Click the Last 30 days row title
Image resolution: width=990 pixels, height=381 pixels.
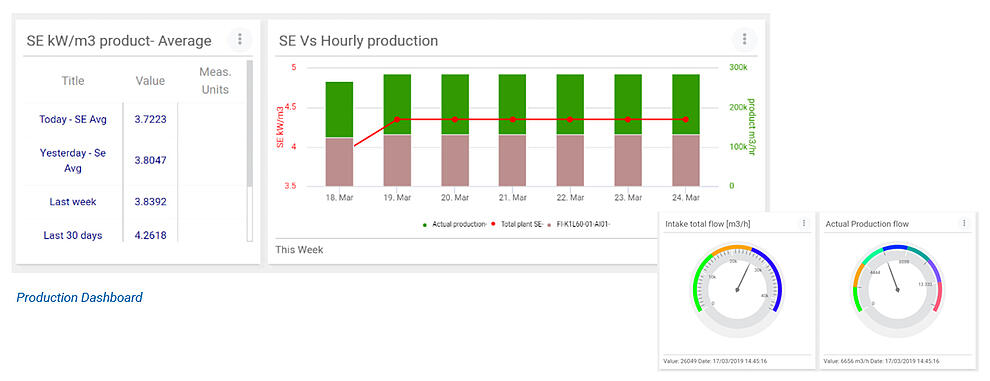[73, 235]
